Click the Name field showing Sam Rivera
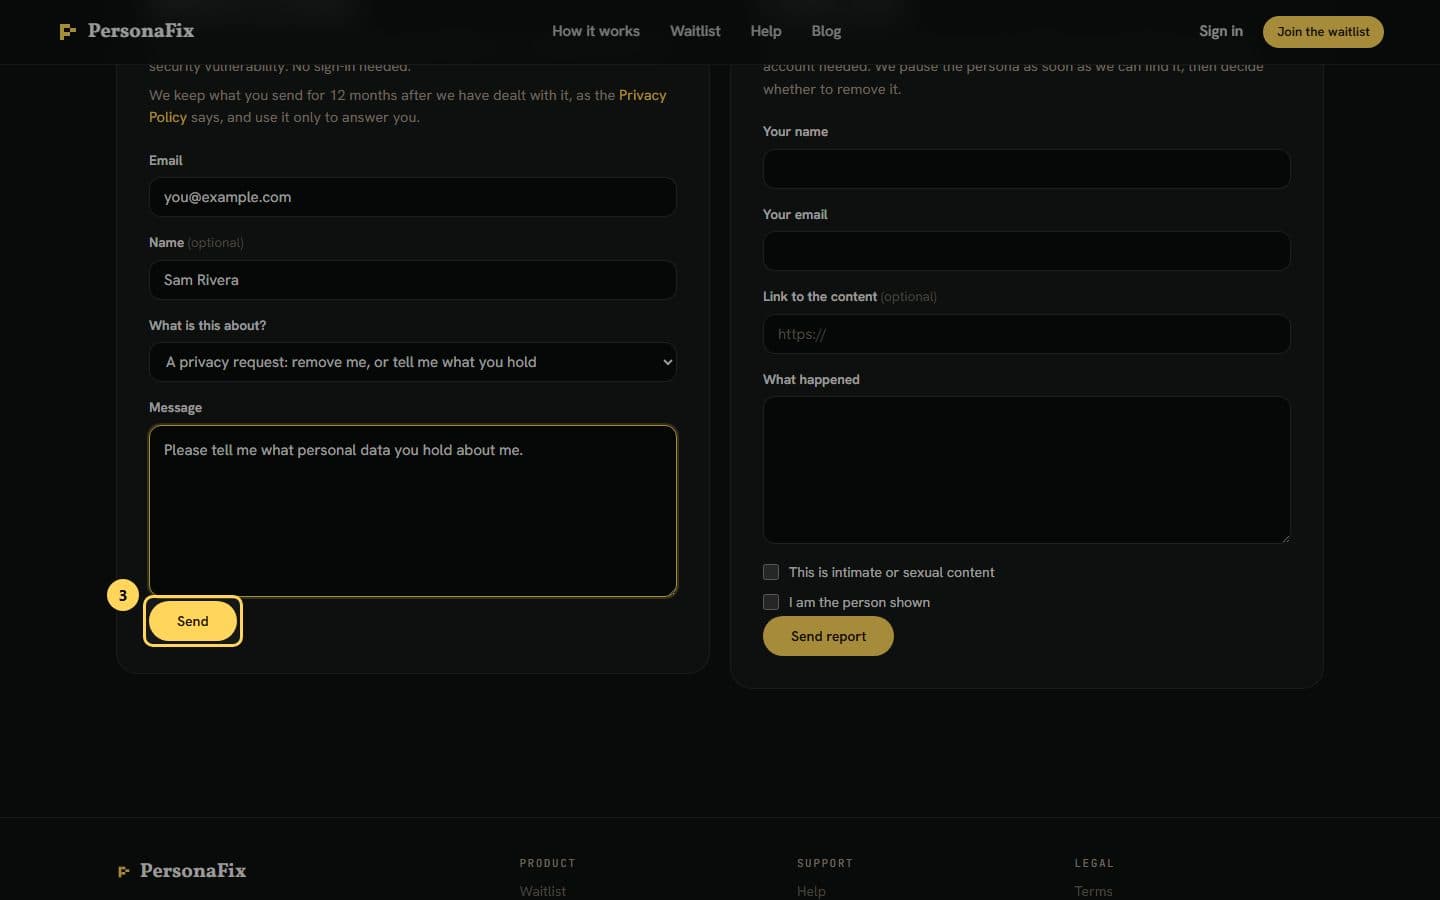The height and width of the screenshot is (900, 1440). point(413,280)
